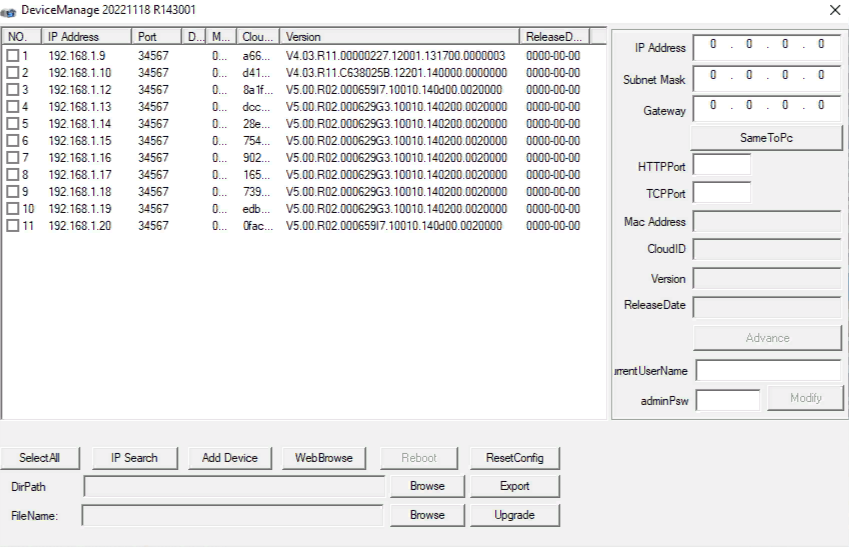
Task: Click the Port column header
Action: click(156, 37)
